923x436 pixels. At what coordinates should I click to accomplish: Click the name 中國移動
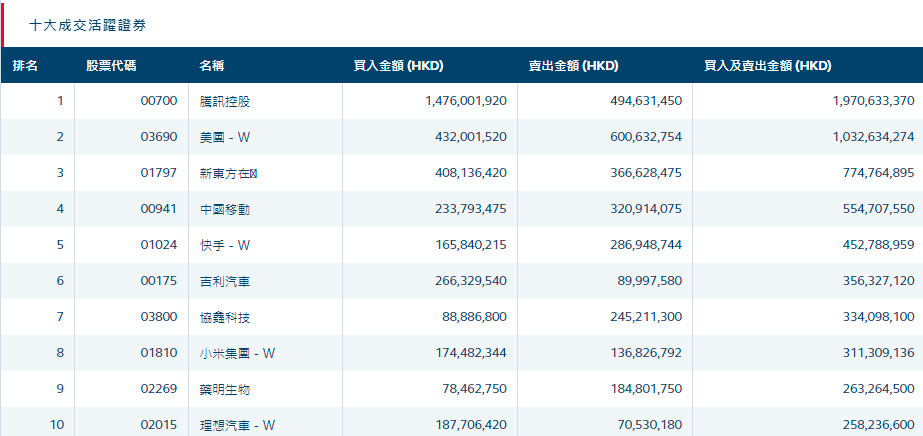[225, 209]
